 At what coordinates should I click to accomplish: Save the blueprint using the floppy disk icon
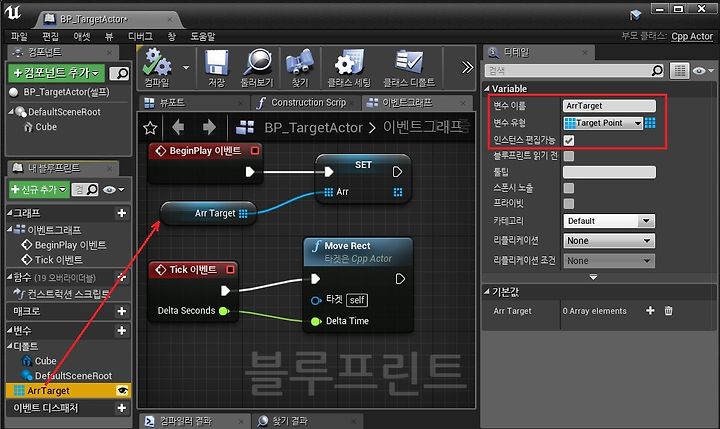tap(217, 68)
